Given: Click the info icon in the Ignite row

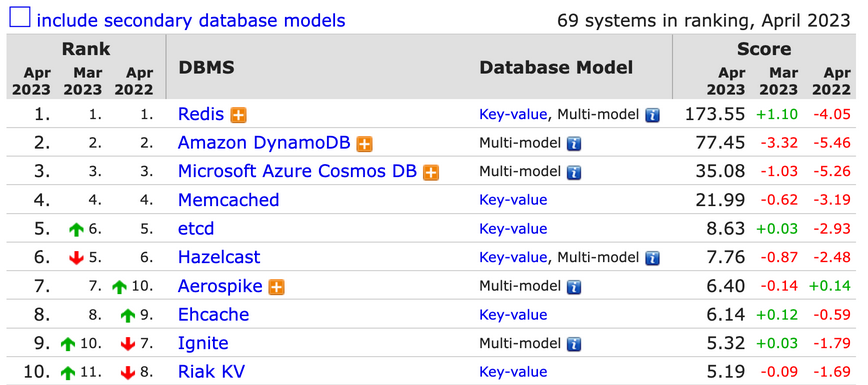Looking at the screenshot, I should point(574,344).
